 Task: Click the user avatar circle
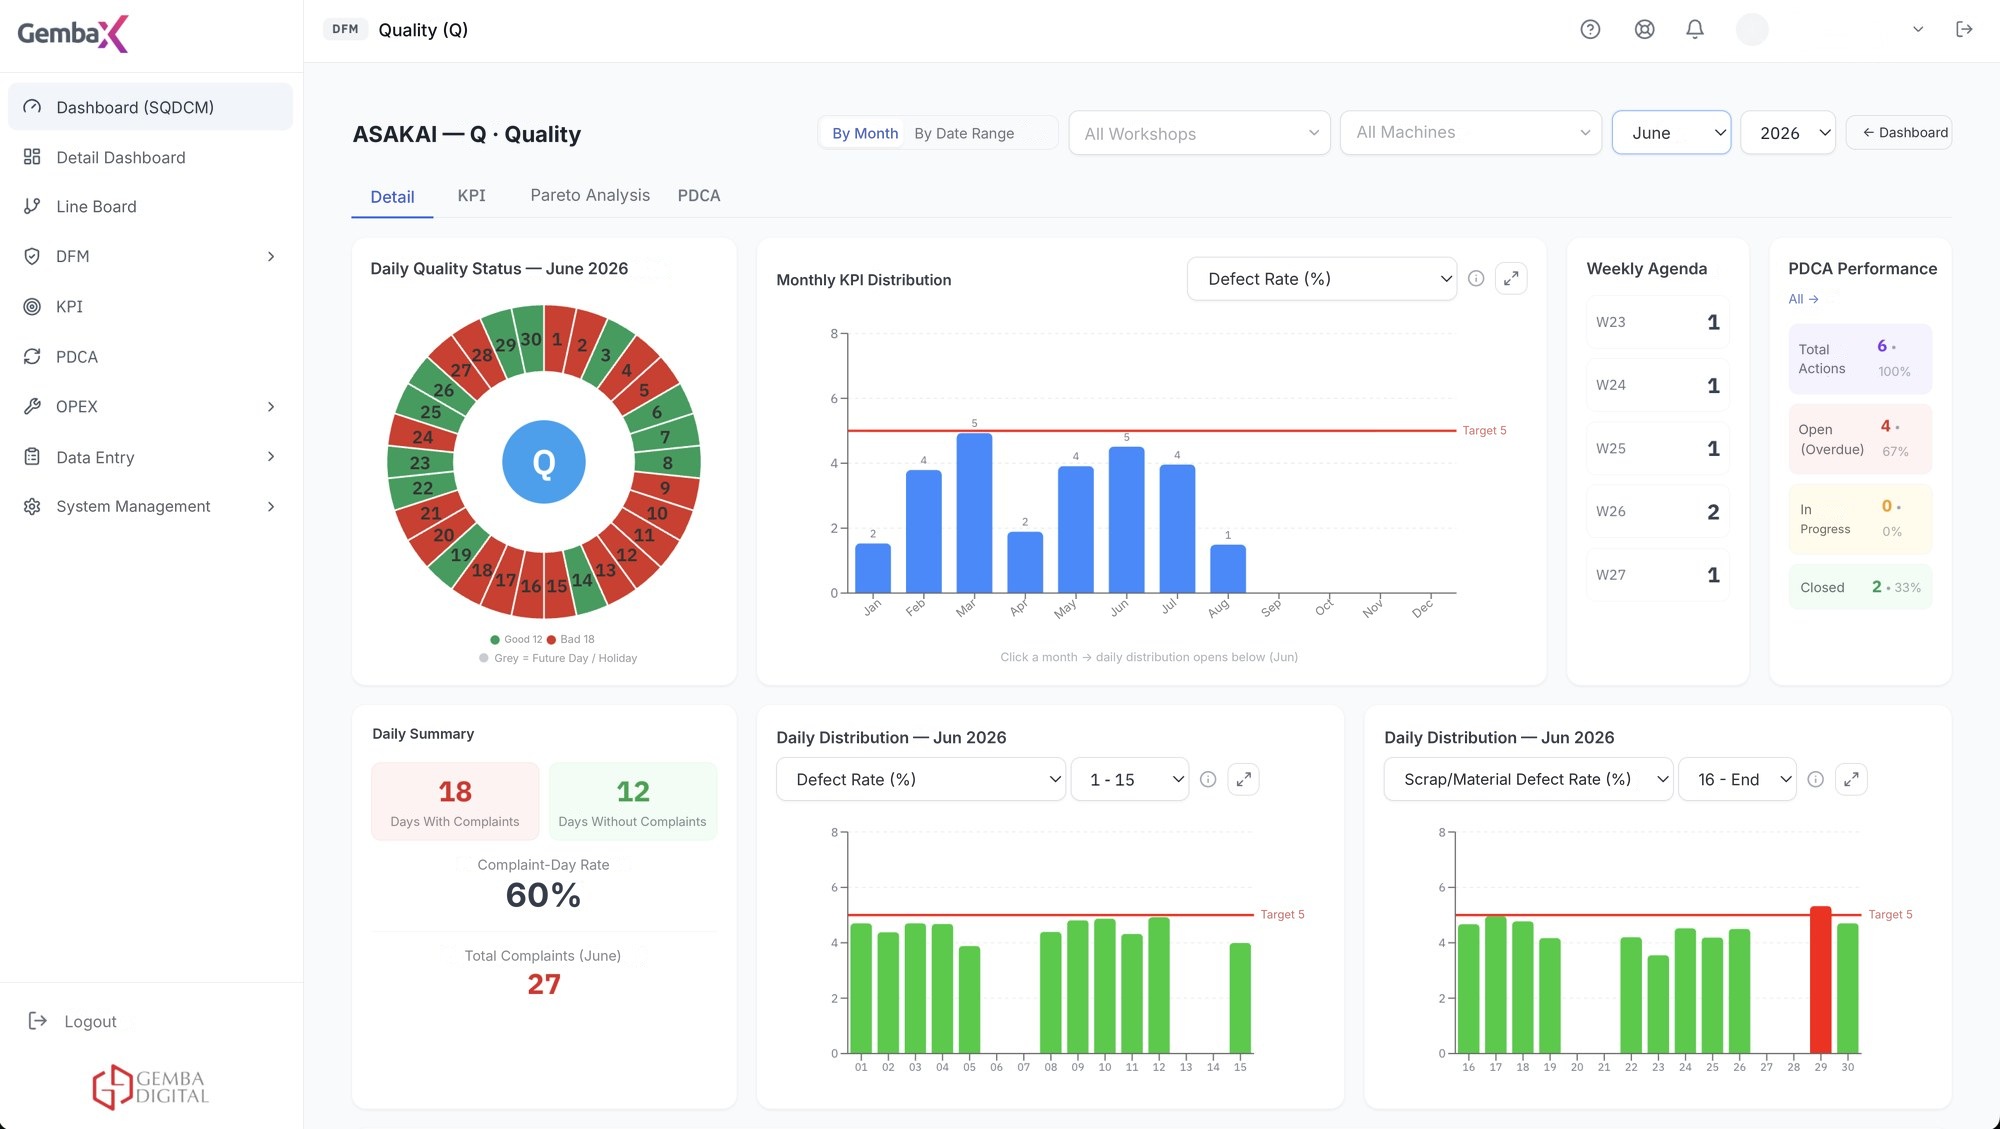click(1752, 29)
